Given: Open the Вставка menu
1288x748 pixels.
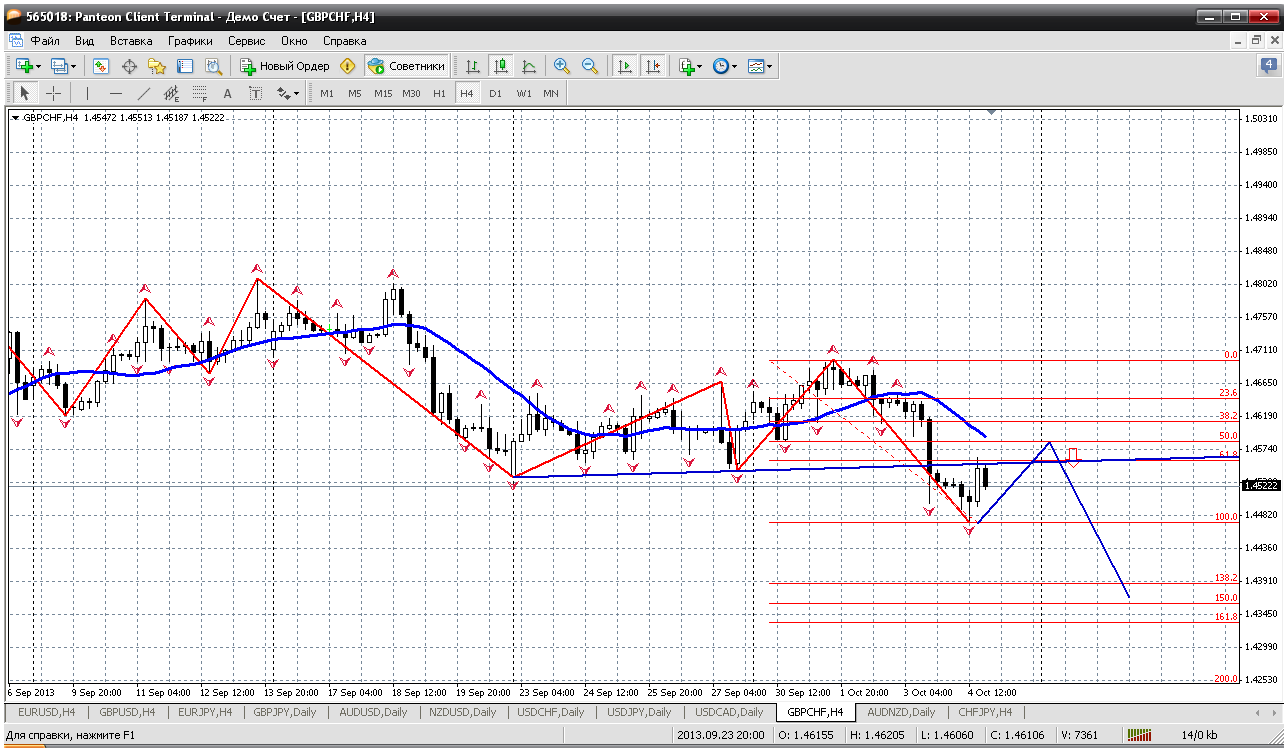Looking at the screenshot, I should pyautogui.click(x=131, y=41).
